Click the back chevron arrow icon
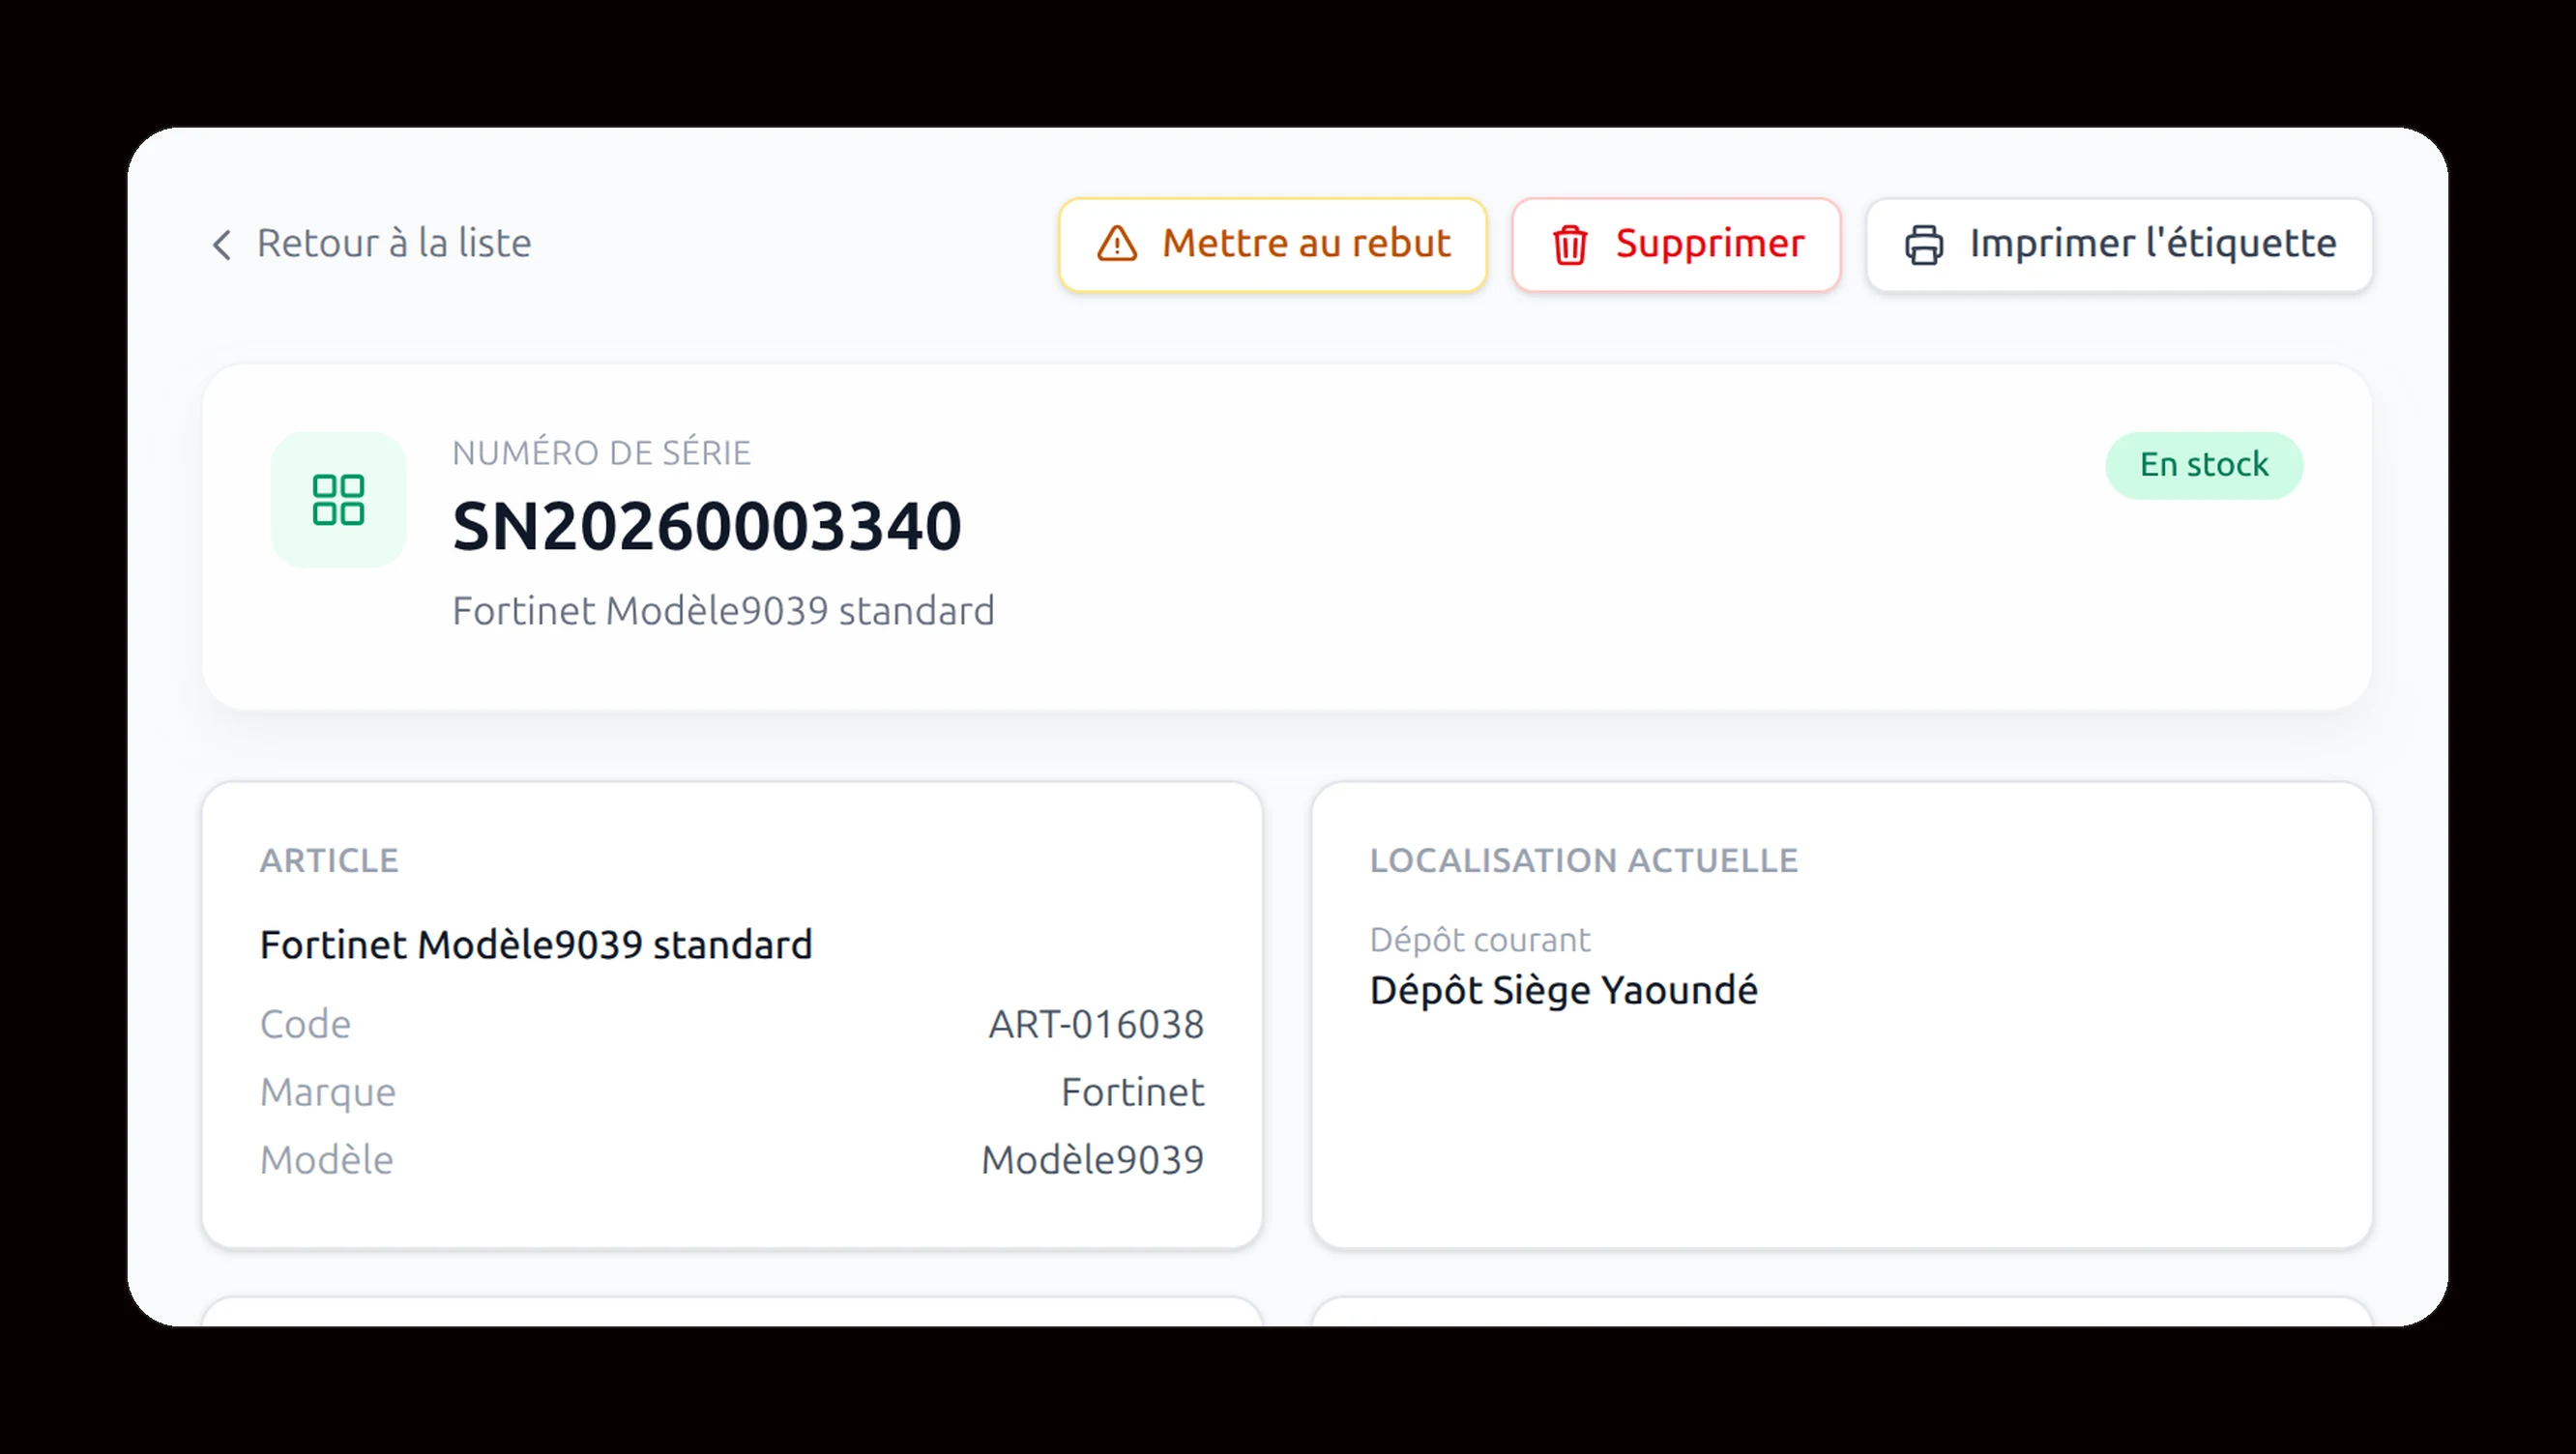This screenshot has height=1454, width=2576. click(222, 245)
